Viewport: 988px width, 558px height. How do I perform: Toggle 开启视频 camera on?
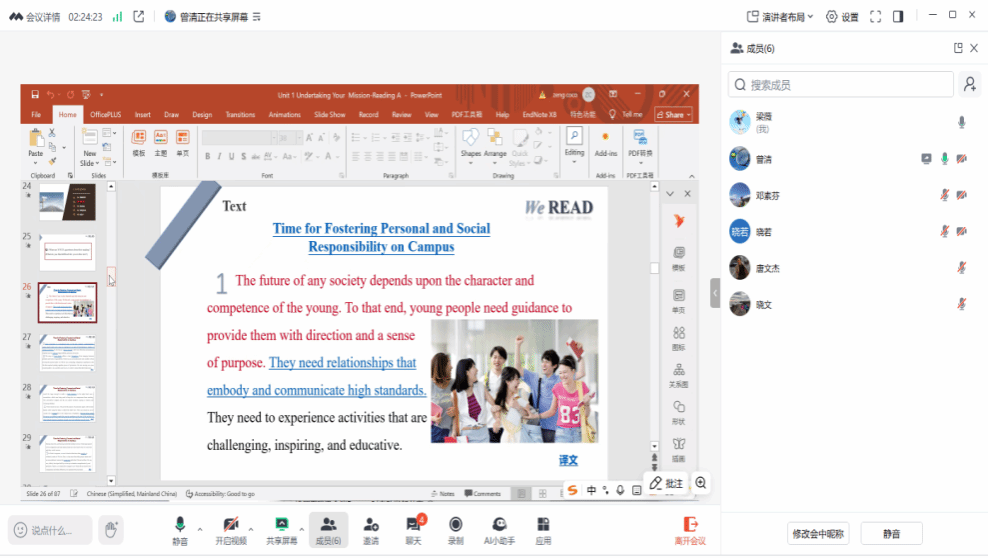[230, 529]
